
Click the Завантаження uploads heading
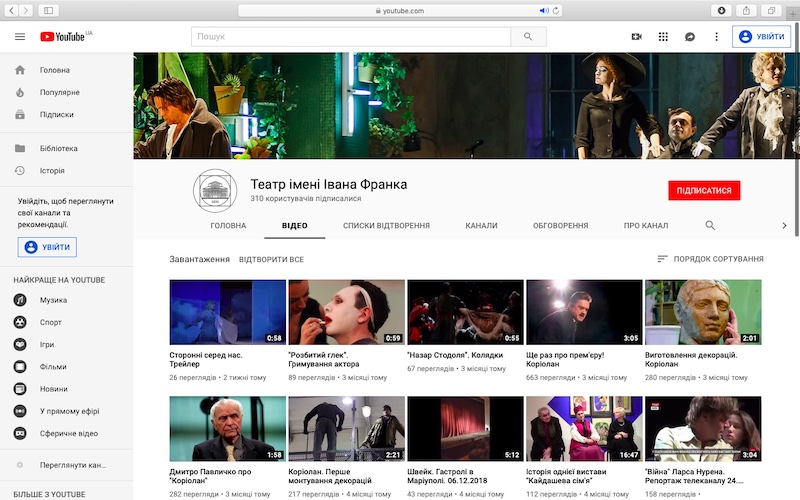(x=199, y=259)
